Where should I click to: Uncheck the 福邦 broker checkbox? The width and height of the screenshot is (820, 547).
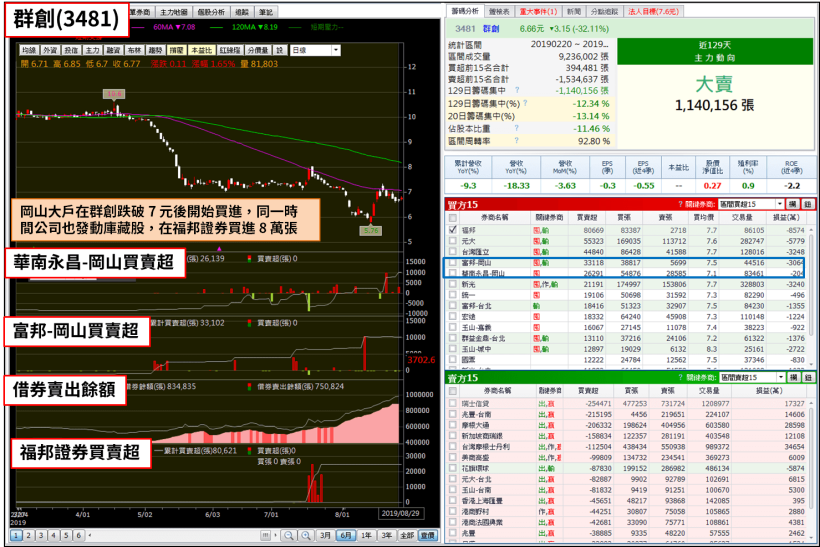(453, 230)
